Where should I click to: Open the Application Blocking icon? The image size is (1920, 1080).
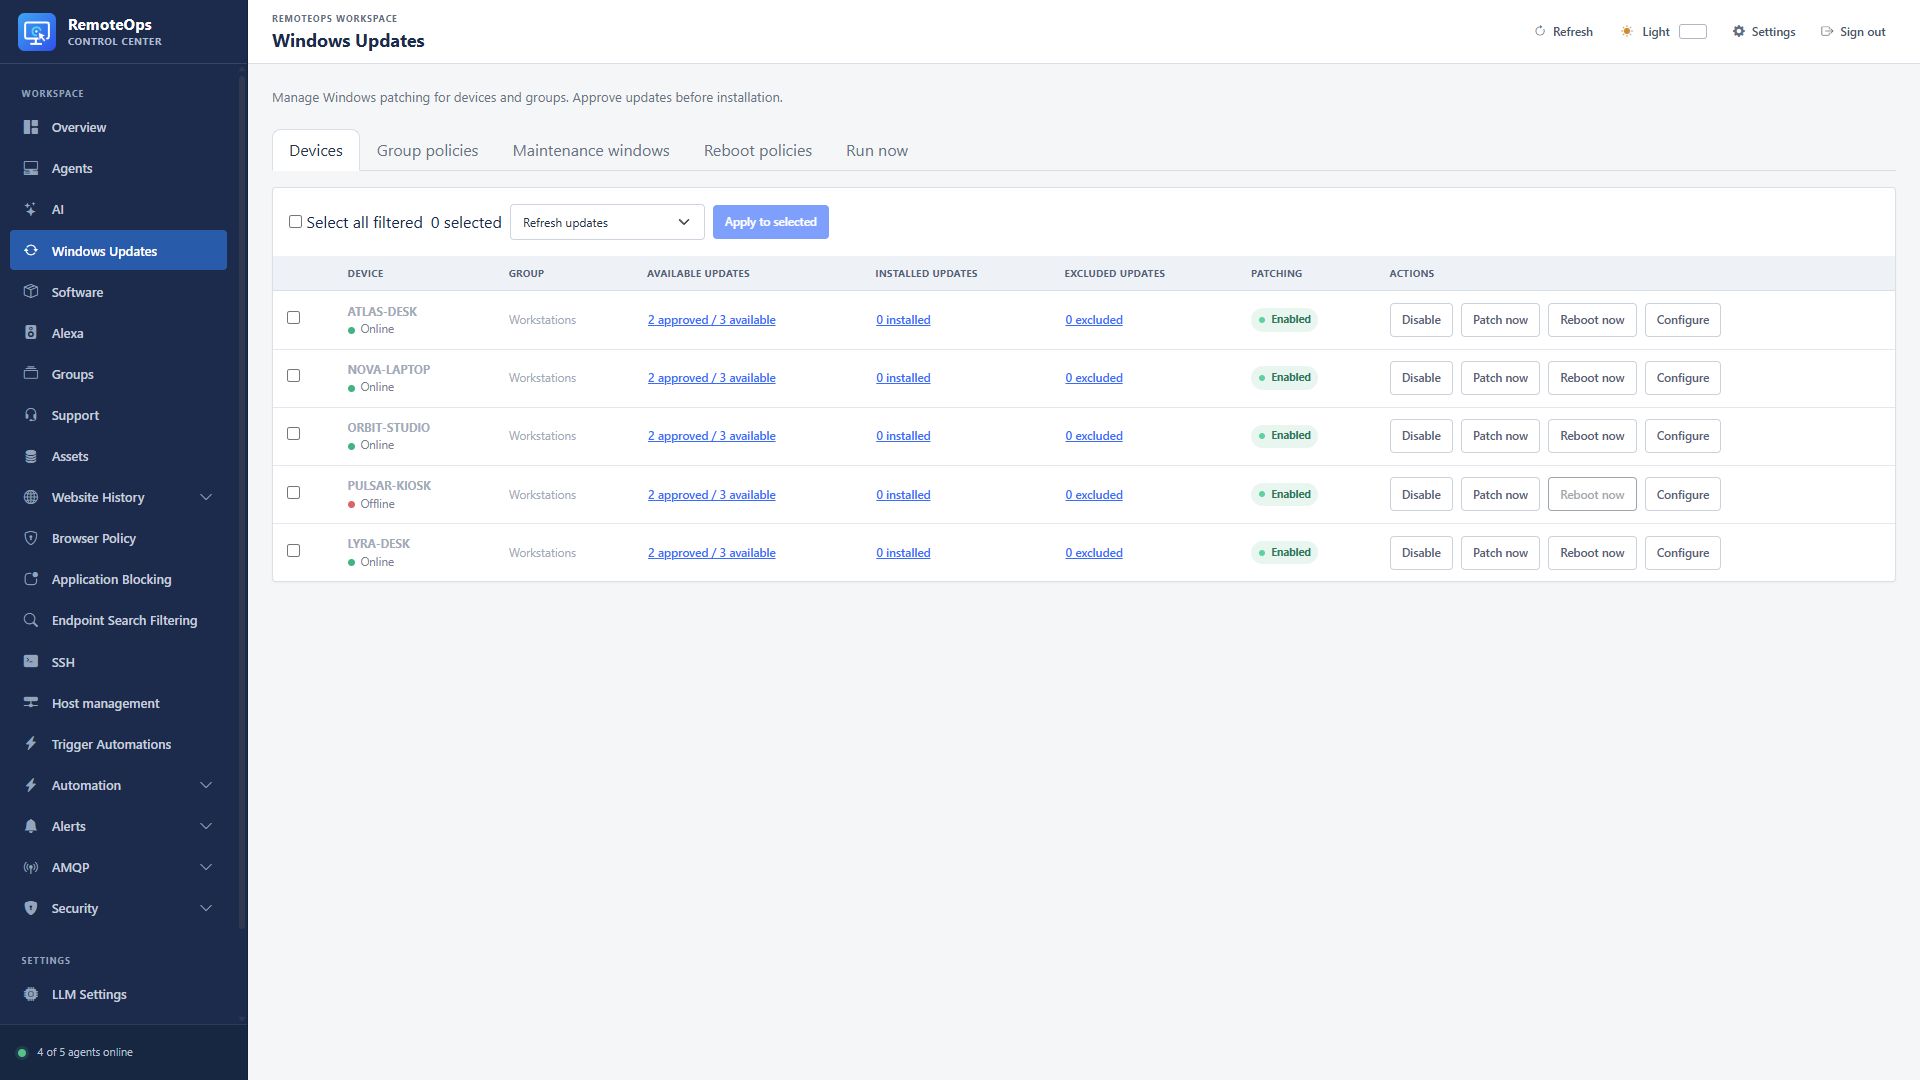coord(31,579)
